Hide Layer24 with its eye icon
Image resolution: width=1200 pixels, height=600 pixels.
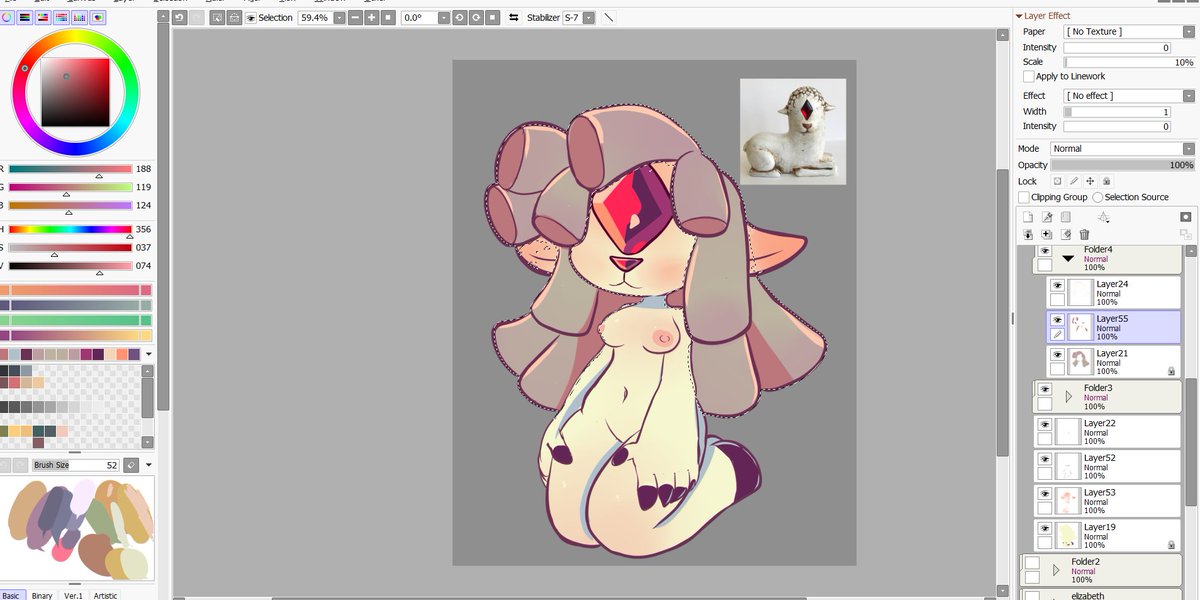(x=1057, y=285)
